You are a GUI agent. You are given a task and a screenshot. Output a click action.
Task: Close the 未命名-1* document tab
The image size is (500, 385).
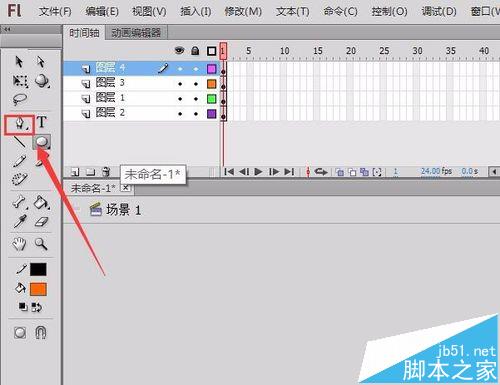[125, 188]
